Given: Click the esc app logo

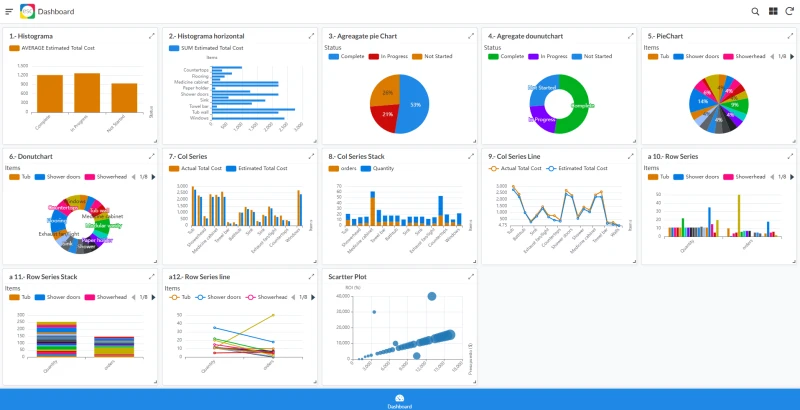Looking at the screenshot, I should [x=27, y=11].
